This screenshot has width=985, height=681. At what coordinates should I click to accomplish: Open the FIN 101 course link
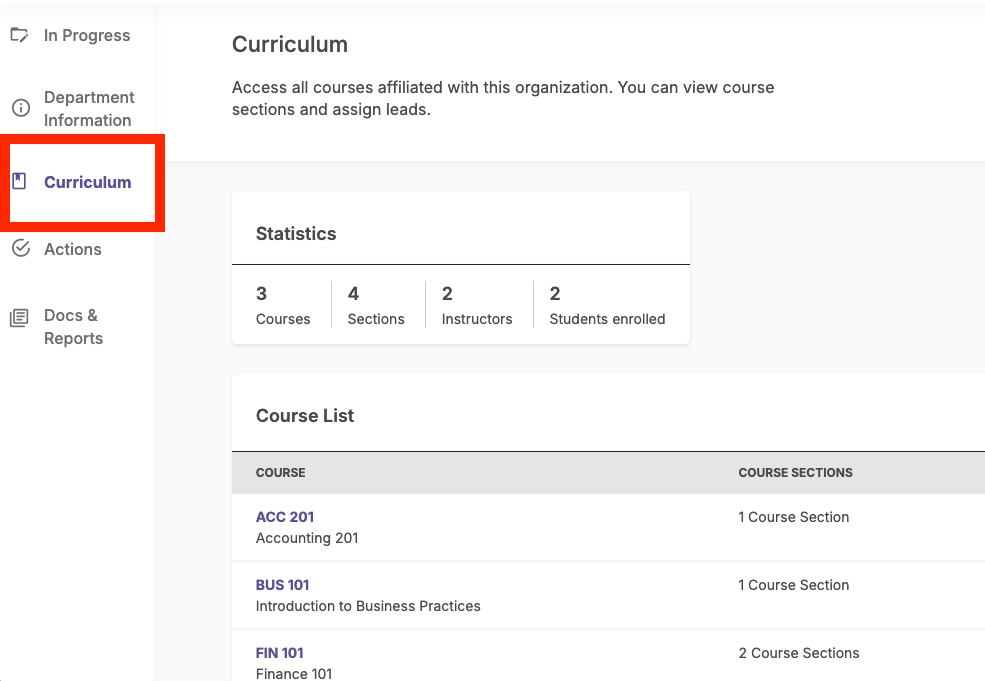point(280,653)
